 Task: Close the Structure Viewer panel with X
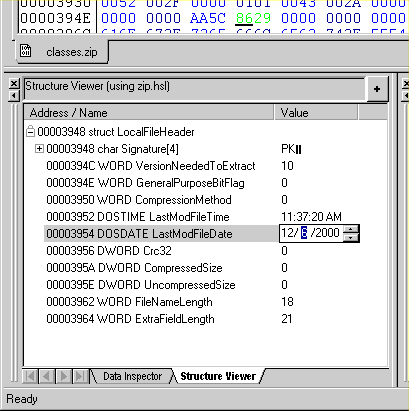[14, 83]
